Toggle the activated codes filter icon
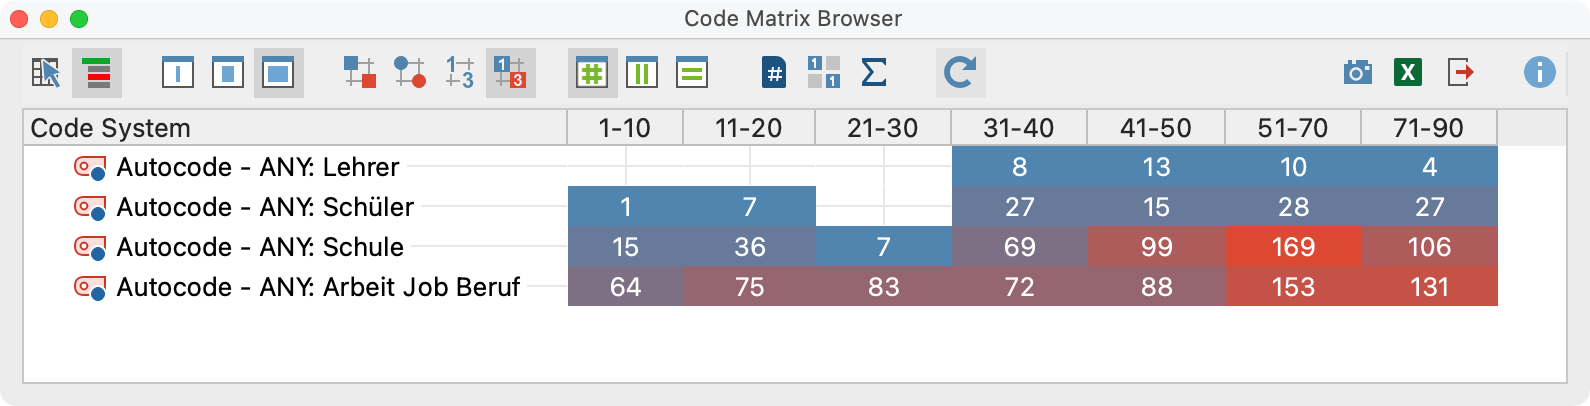The width and height of the screenshot is (1590, 406). tap(97, 73)
